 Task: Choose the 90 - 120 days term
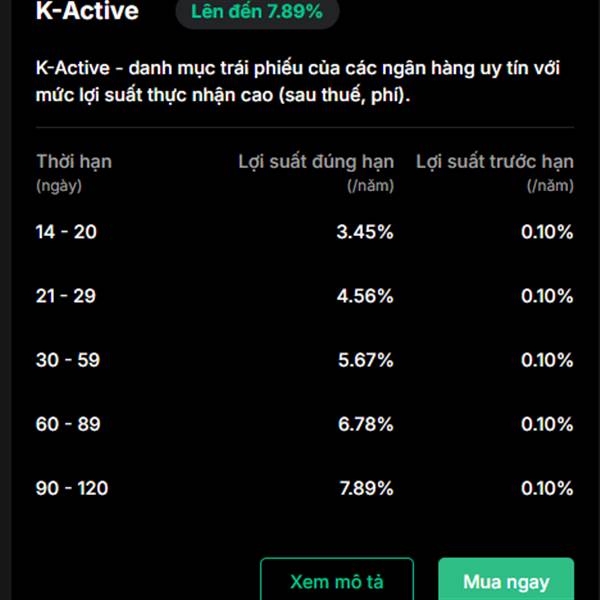point(72,488)
